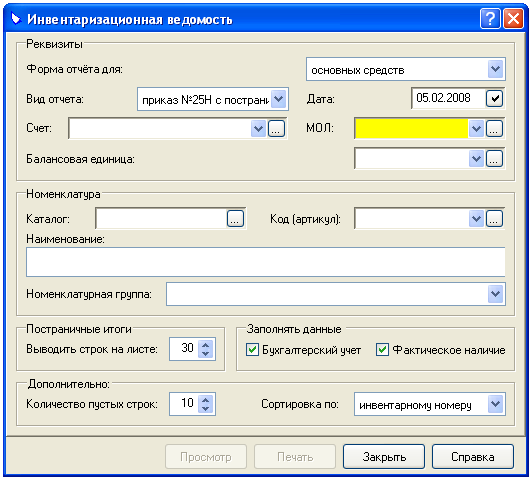
Task: Click the Наименование text field
Action: coord(266,262)
